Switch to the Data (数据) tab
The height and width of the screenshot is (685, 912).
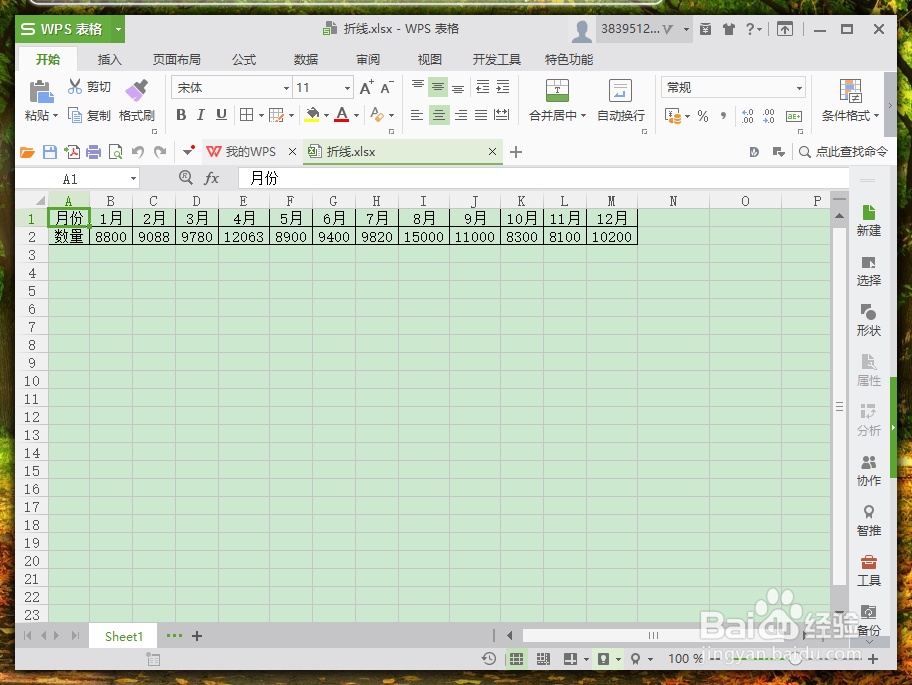click(x=306, y=60)
